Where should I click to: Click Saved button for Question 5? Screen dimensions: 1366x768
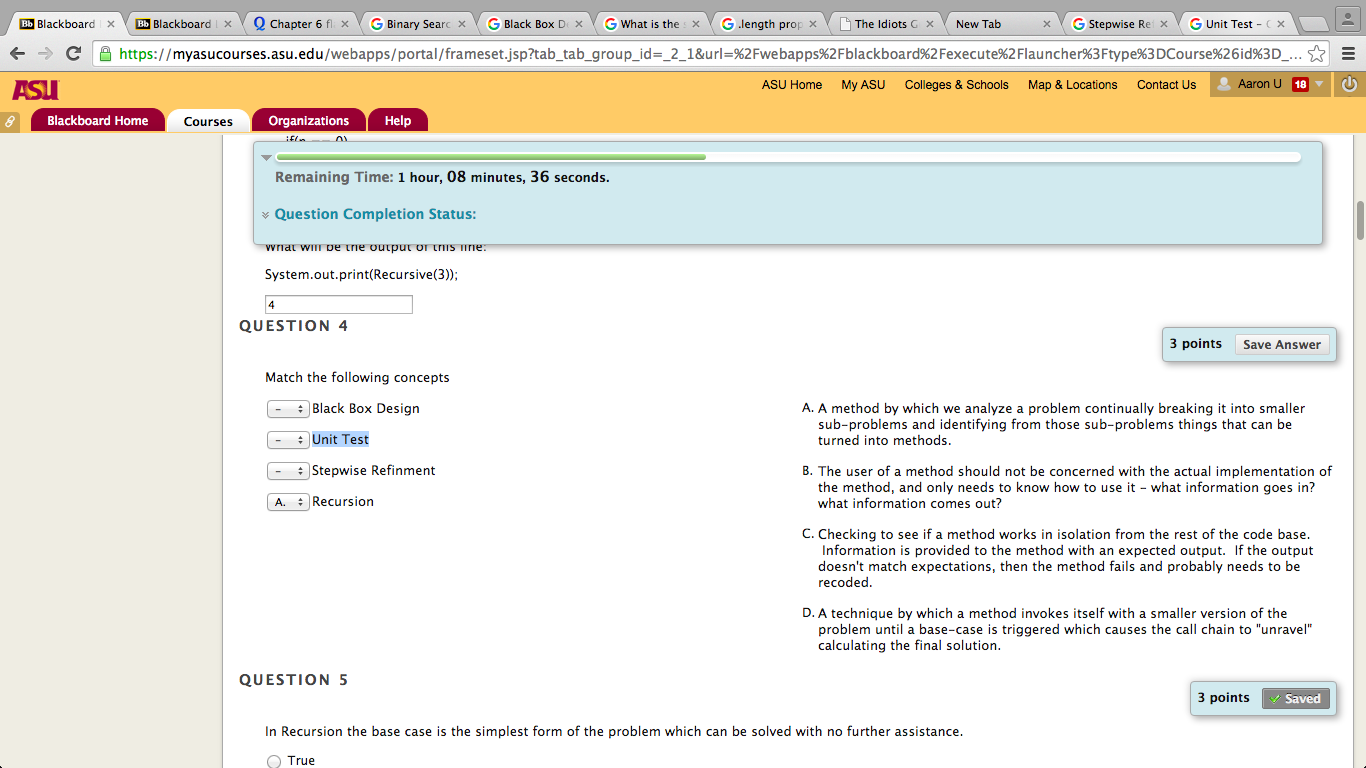(1296, 698)
